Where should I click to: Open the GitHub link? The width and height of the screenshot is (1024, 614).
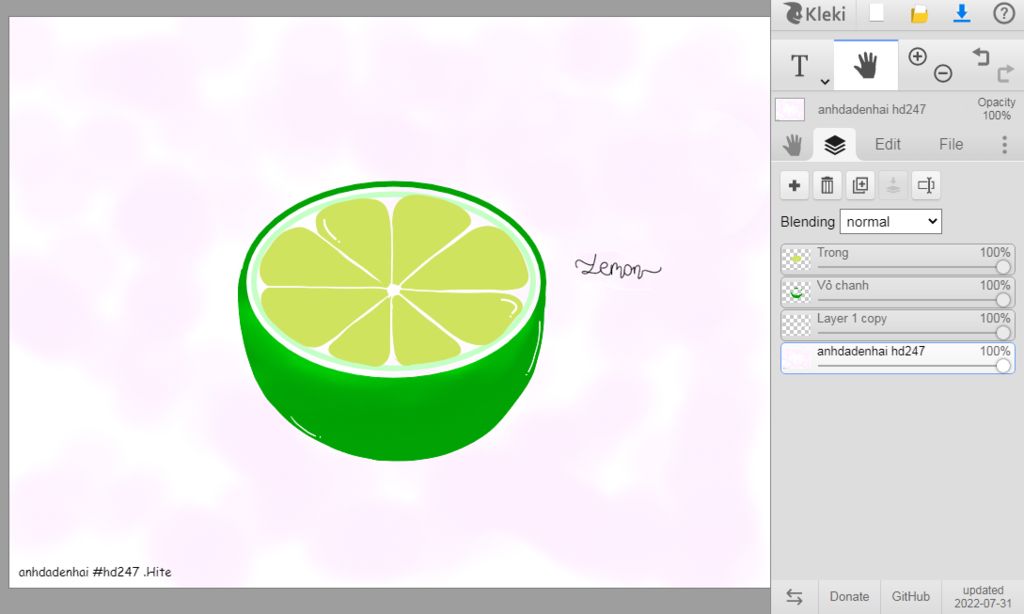[910, 596]
